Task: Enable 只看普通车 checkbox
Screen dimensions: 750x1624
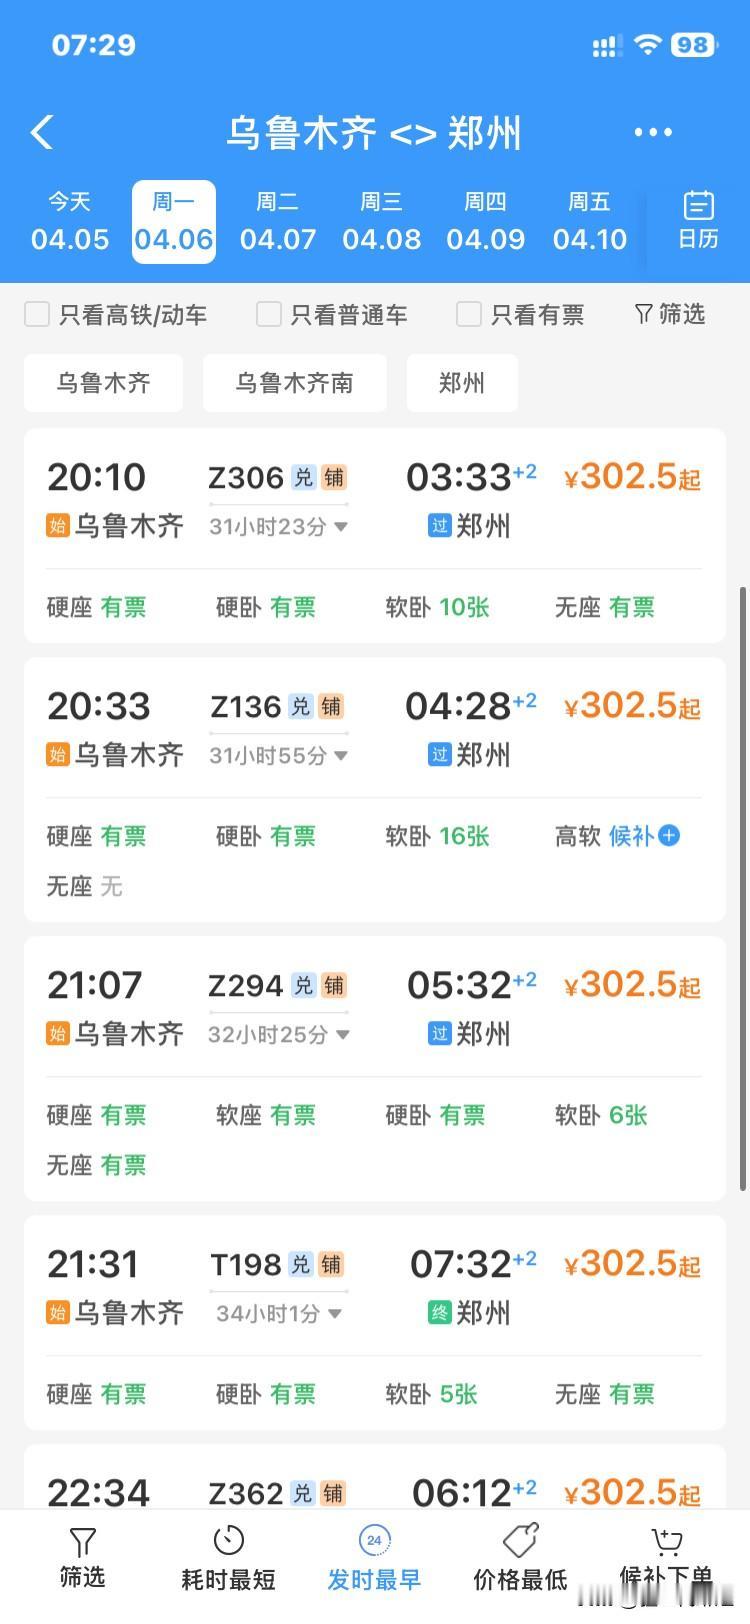Action: (268, 314)
